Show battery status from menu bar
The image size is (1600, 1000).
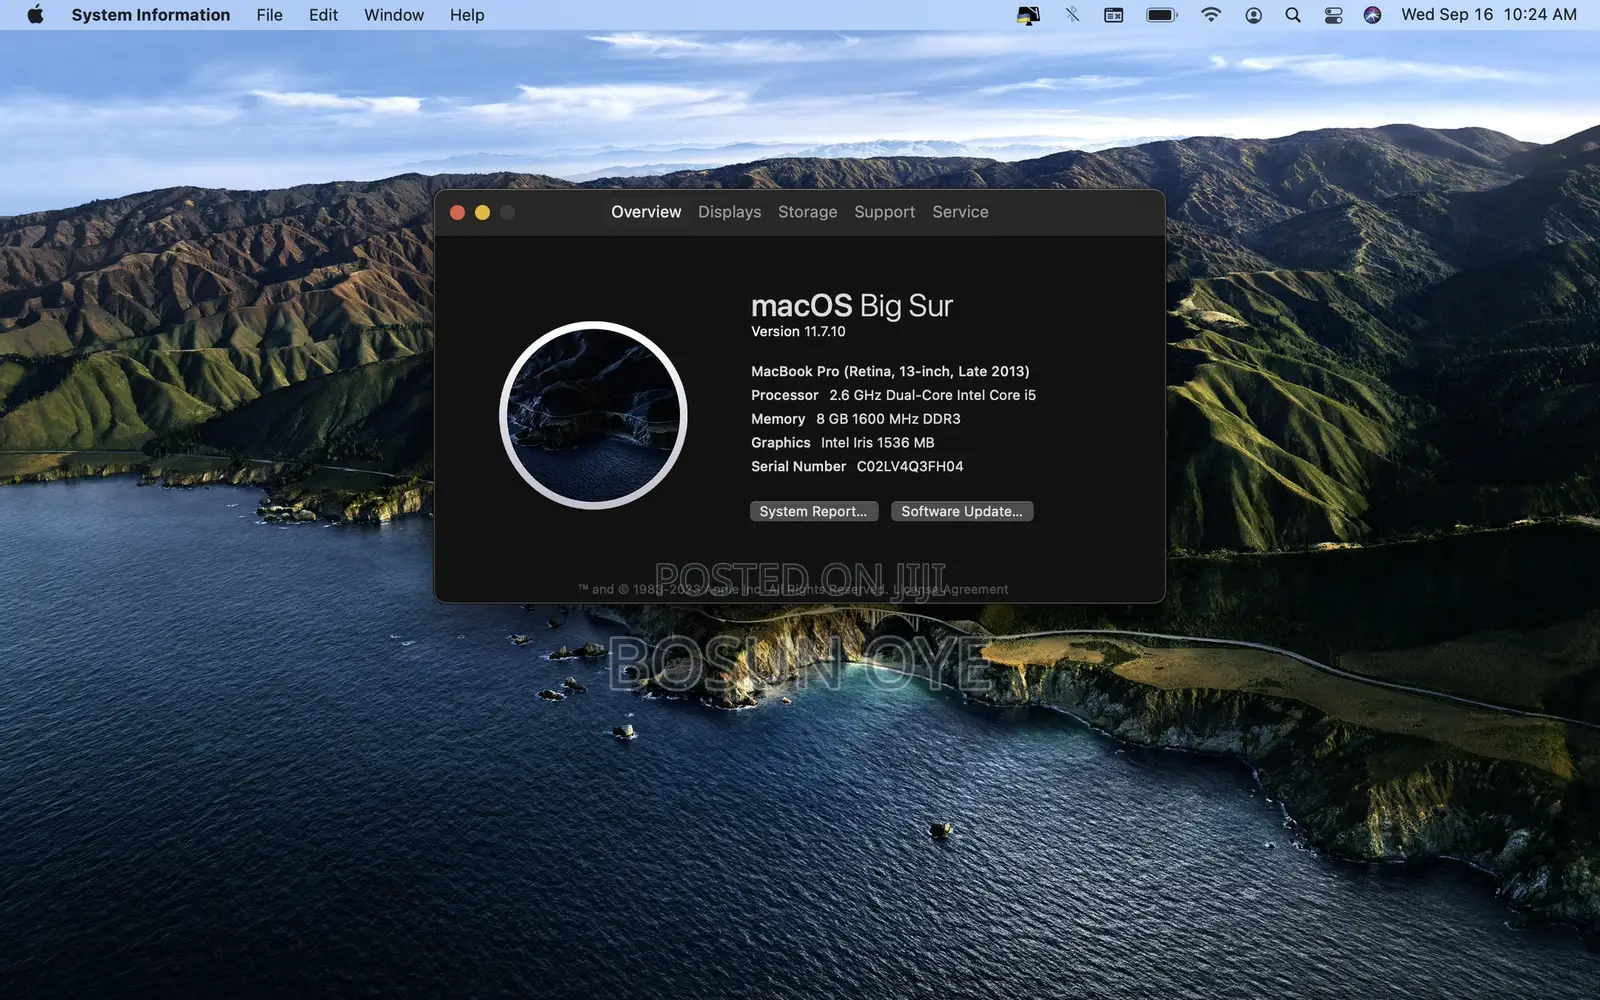click(x=1162, y=15)
